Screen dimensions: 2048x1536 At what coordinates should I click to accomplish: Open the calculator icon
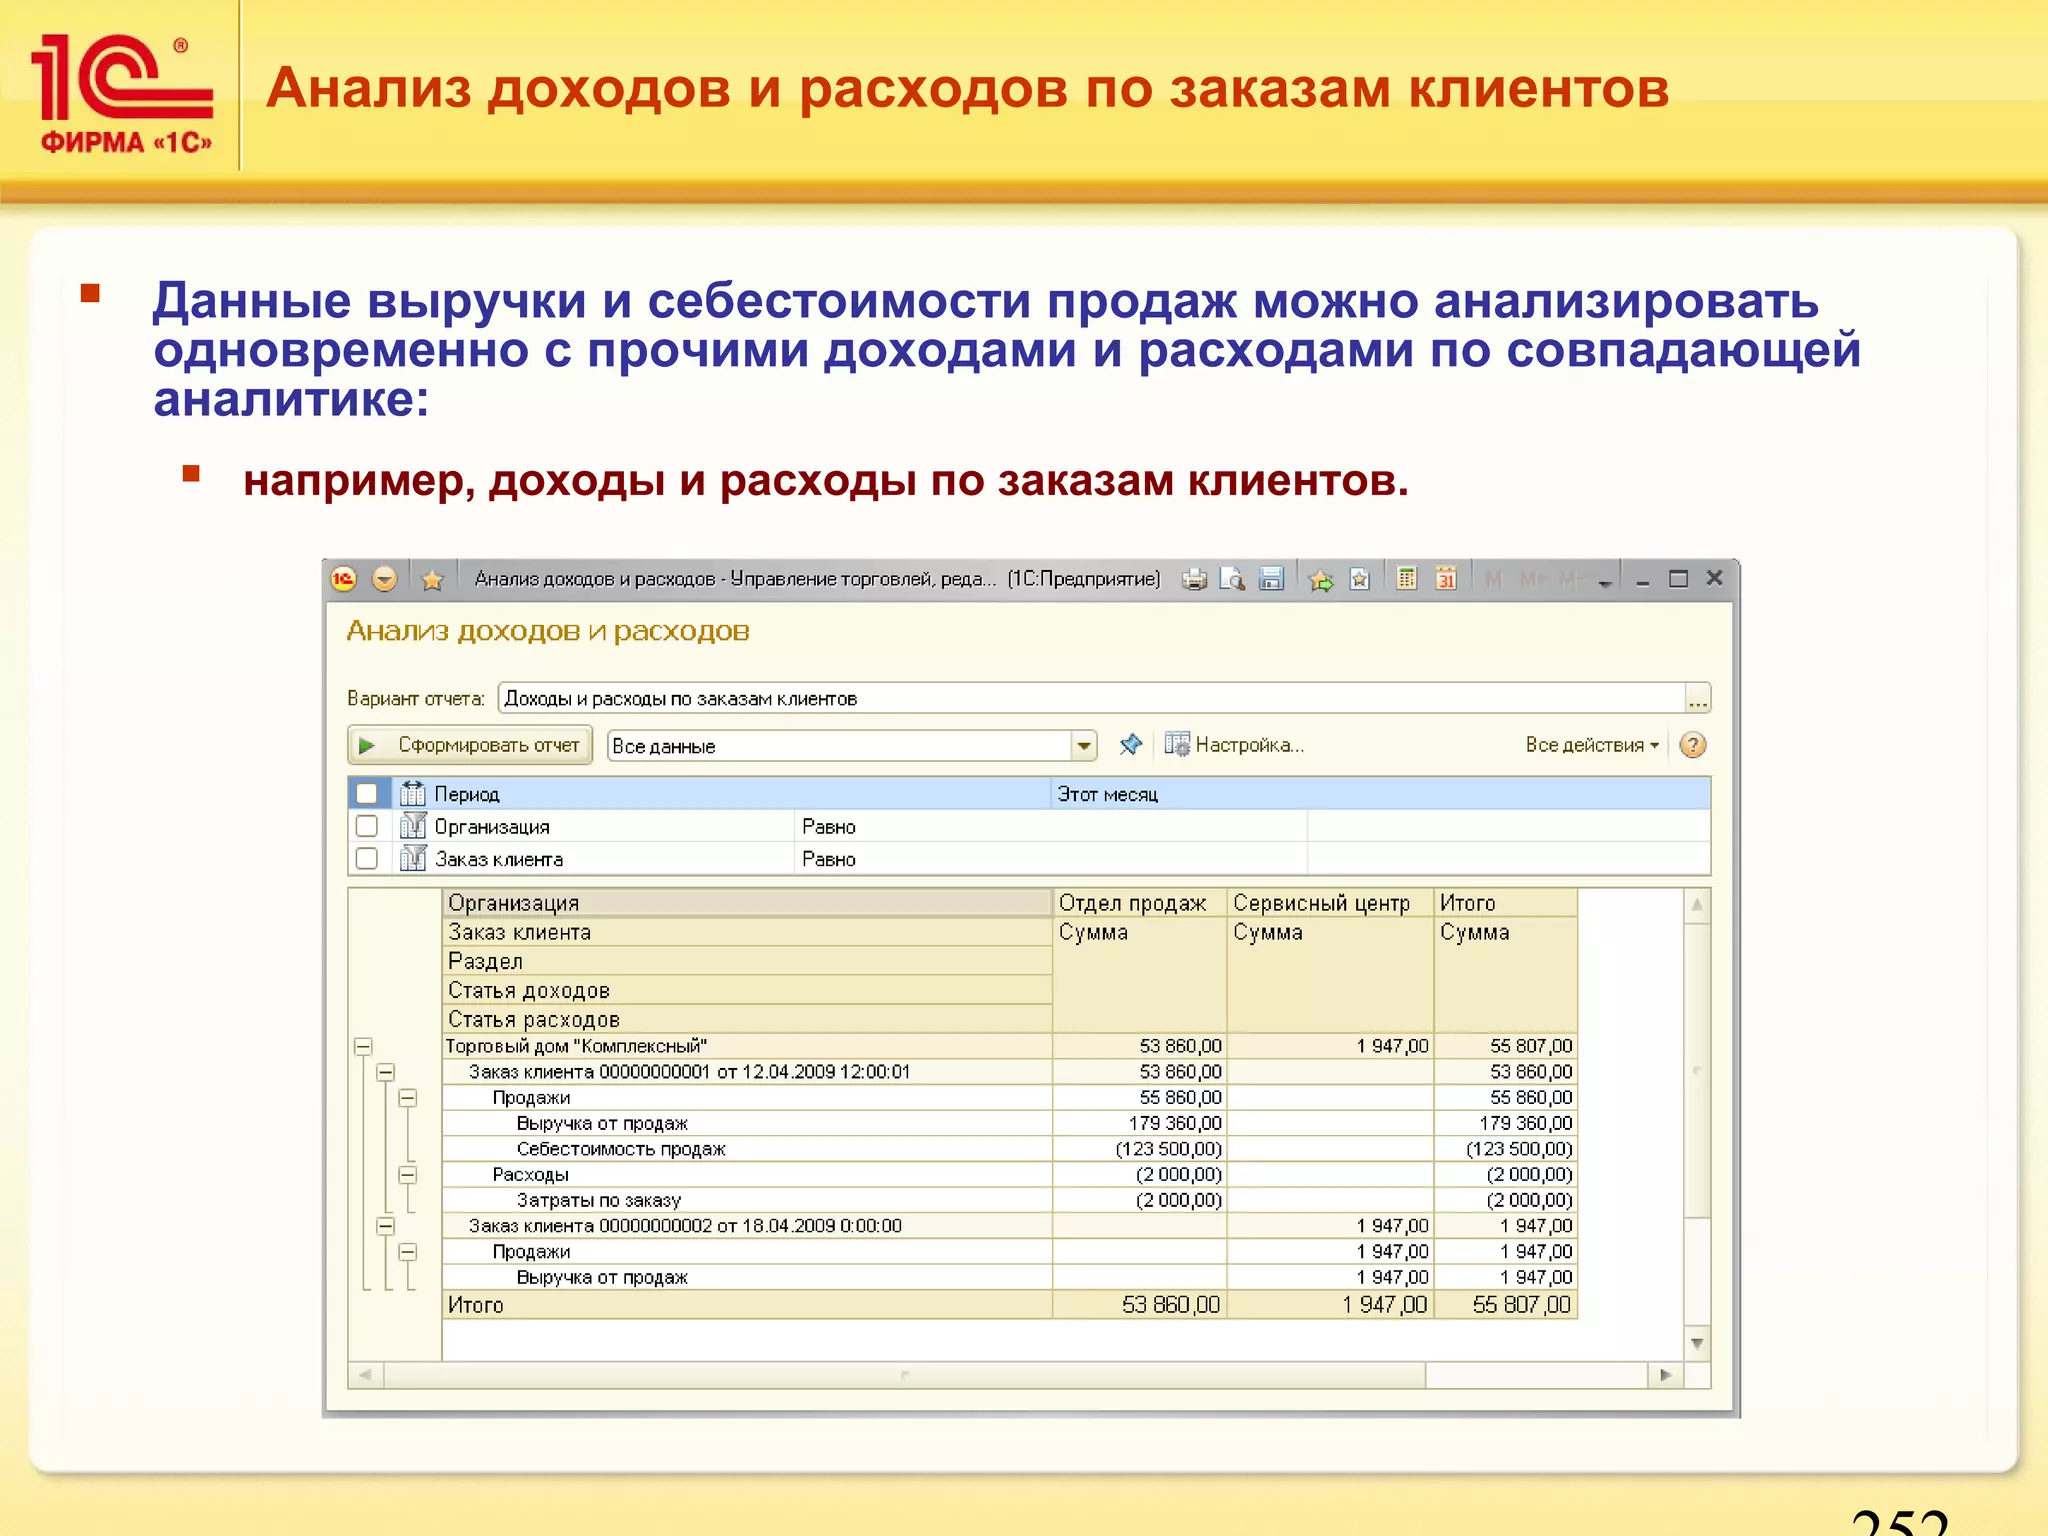(1406, 579)
